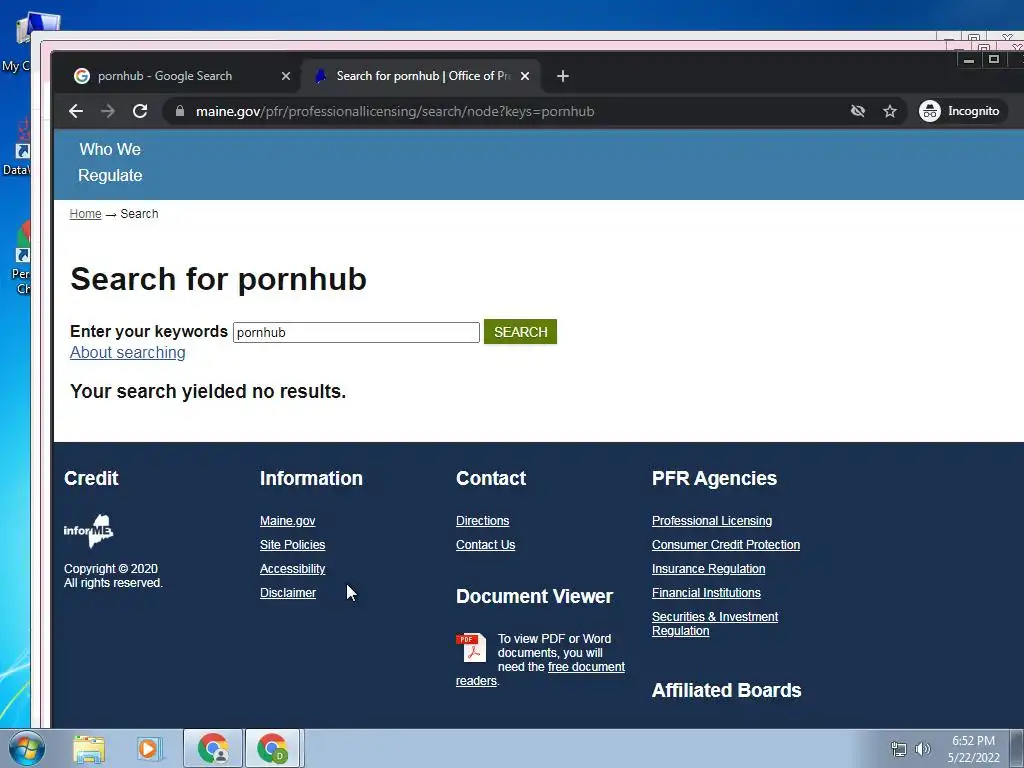Follow the Home breadcrumb link

pos(86,214)
